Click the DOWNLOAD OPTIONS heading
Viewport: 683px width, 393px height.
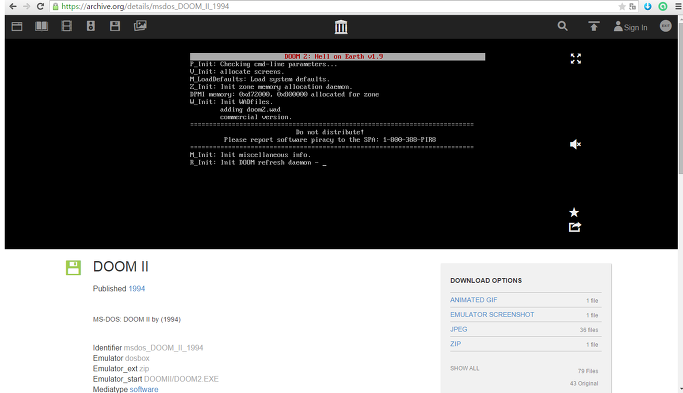point(486,281)
